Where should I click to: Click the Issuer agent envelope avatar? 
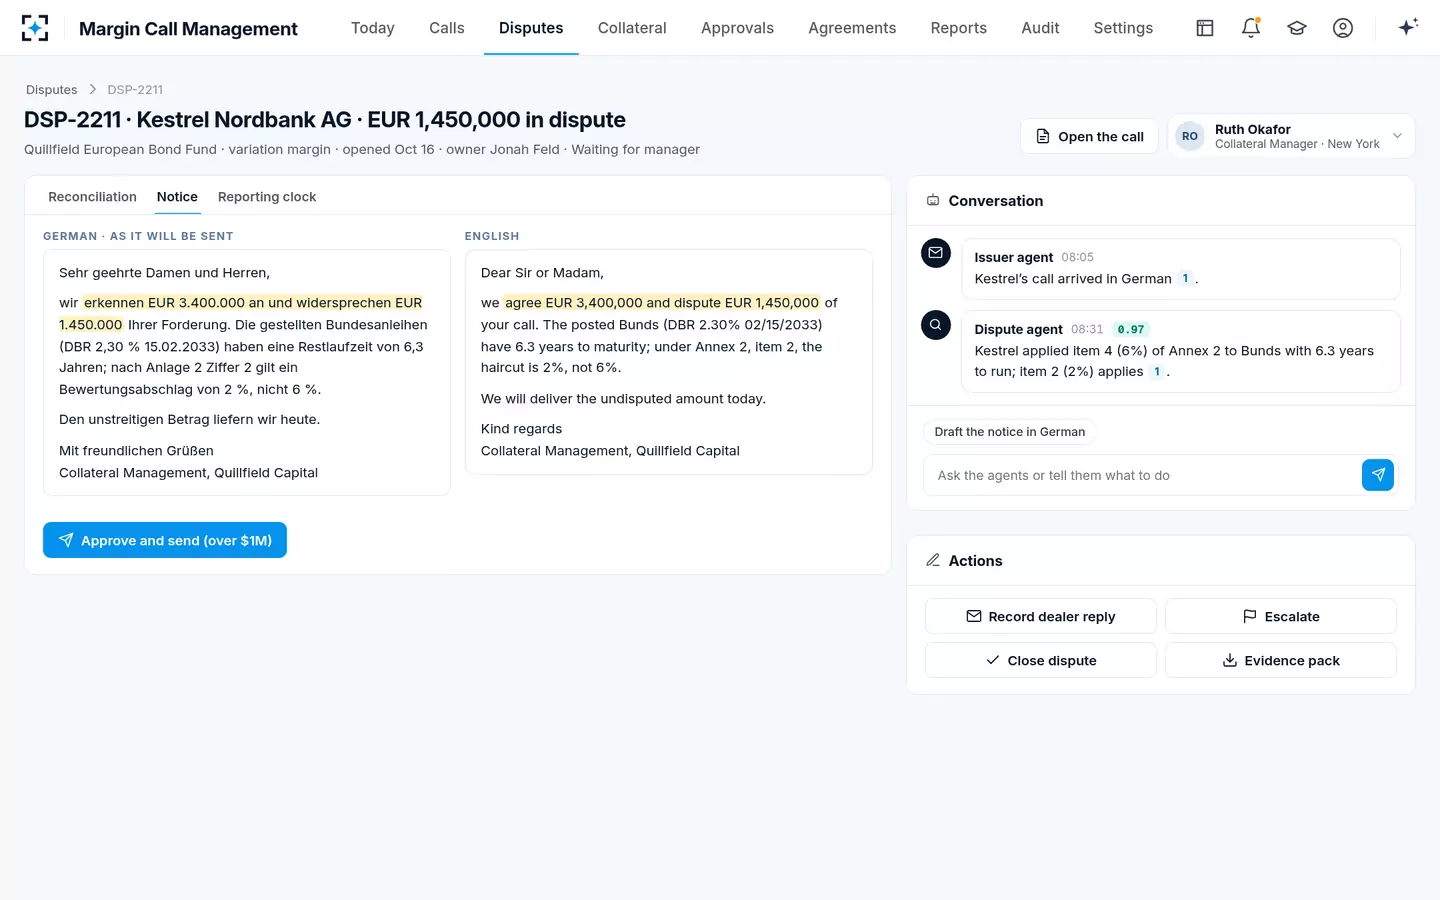[x=936, y=253]
